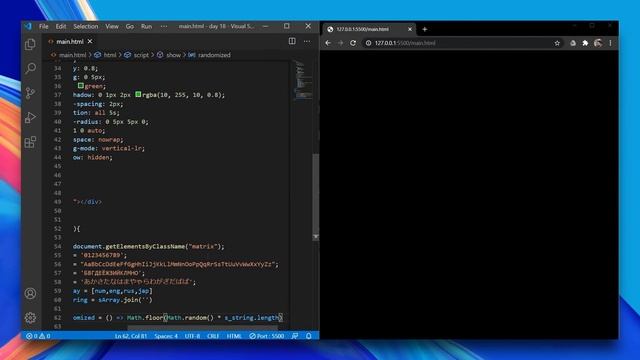Open the Accounts menu icon
This screenshot has height=360, width=640.
point(30,293)
